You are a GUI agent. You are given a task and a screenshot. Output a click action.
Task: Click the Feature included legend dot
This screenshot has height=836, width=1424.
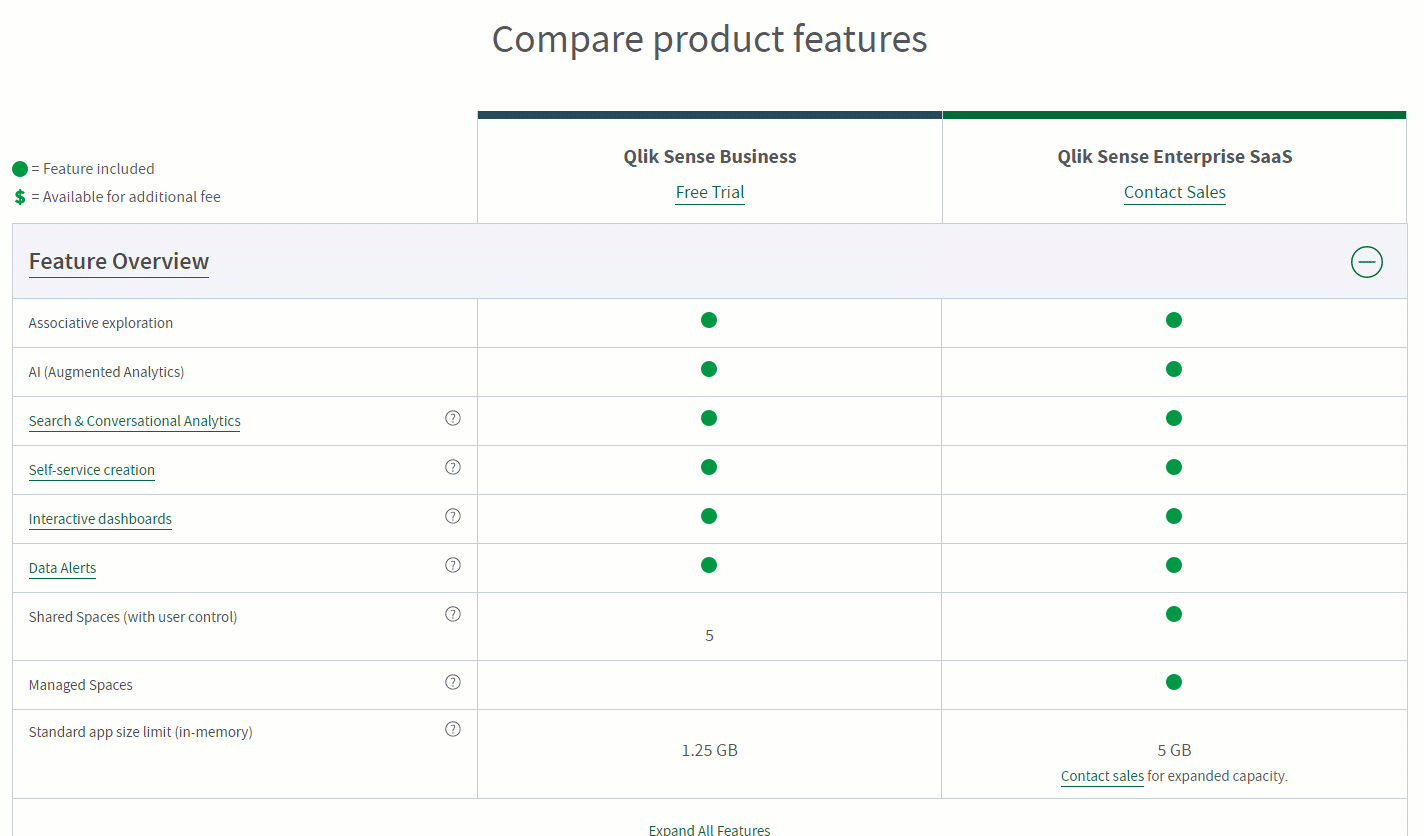coord(20,169)
